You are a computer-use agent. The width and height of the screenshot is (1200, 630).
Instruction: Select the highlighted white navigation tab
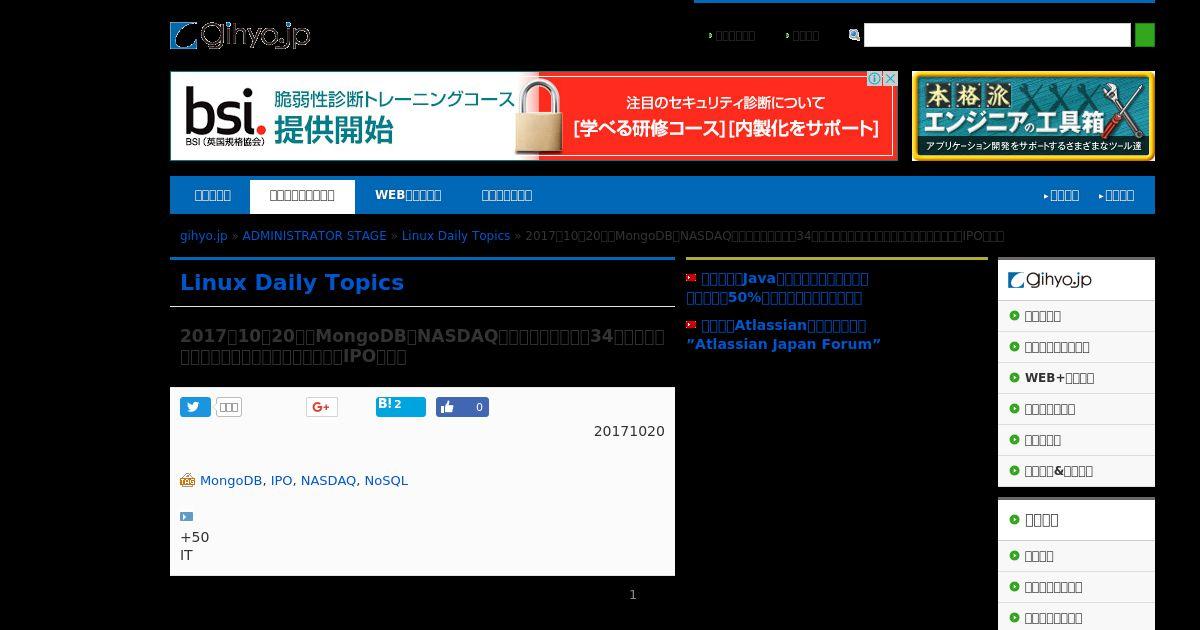[302, 196]
